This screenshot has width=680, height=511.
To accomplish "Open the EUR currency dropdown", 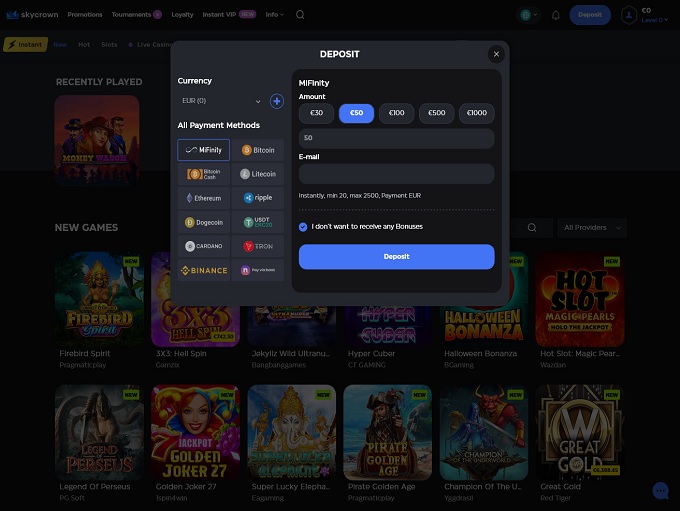I will pyautogui.click(x=221, y=101).
